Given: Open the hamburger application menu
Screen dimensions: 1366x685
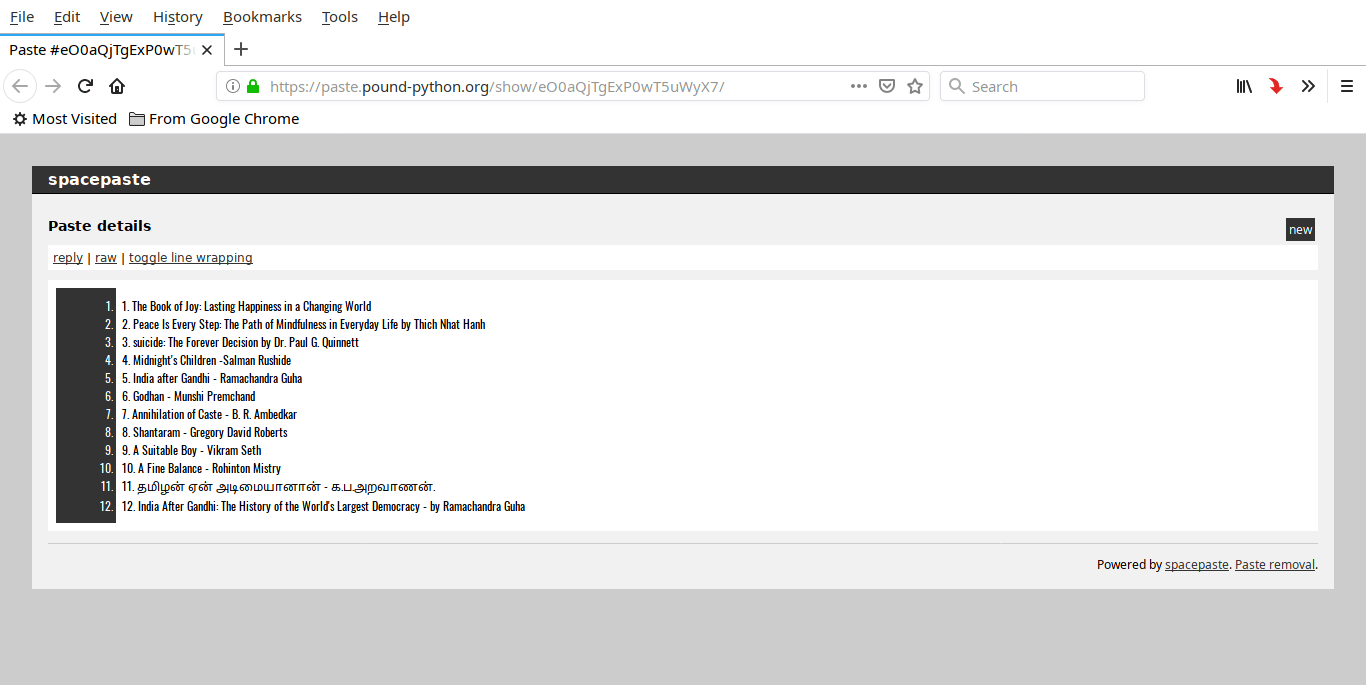Looking at the screenshot, I should pyautogui.click(x=1347, y=86).
